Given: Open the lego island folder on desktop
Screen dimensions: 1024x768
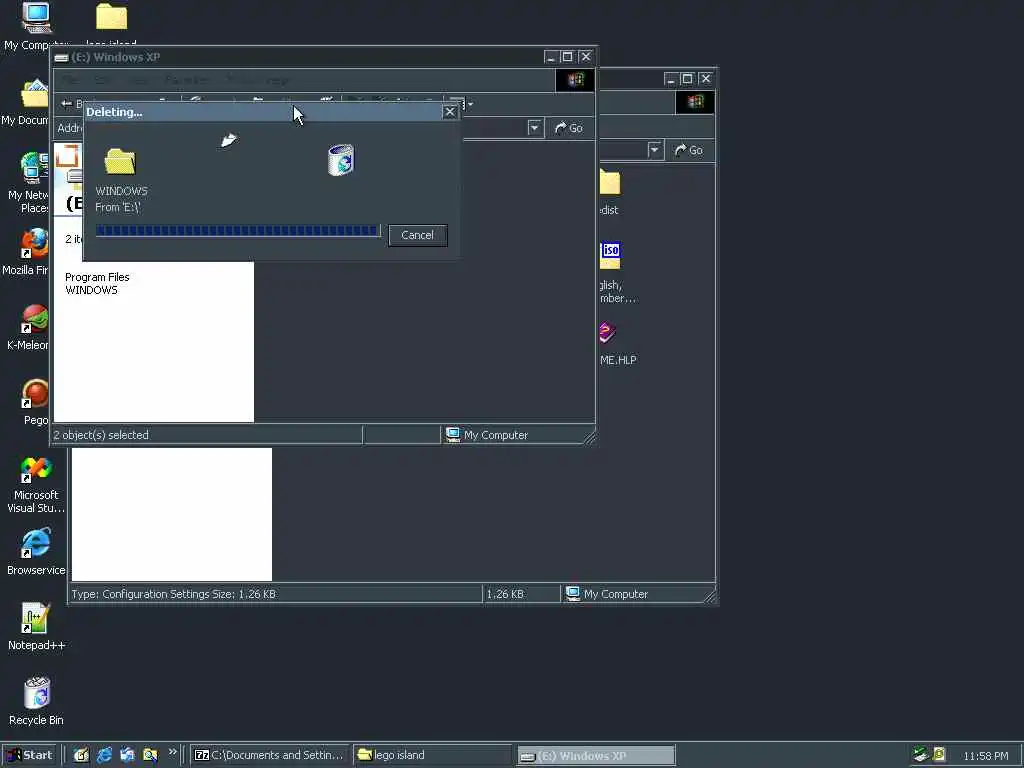Looking at the screenshot, I should pos(111,17).
